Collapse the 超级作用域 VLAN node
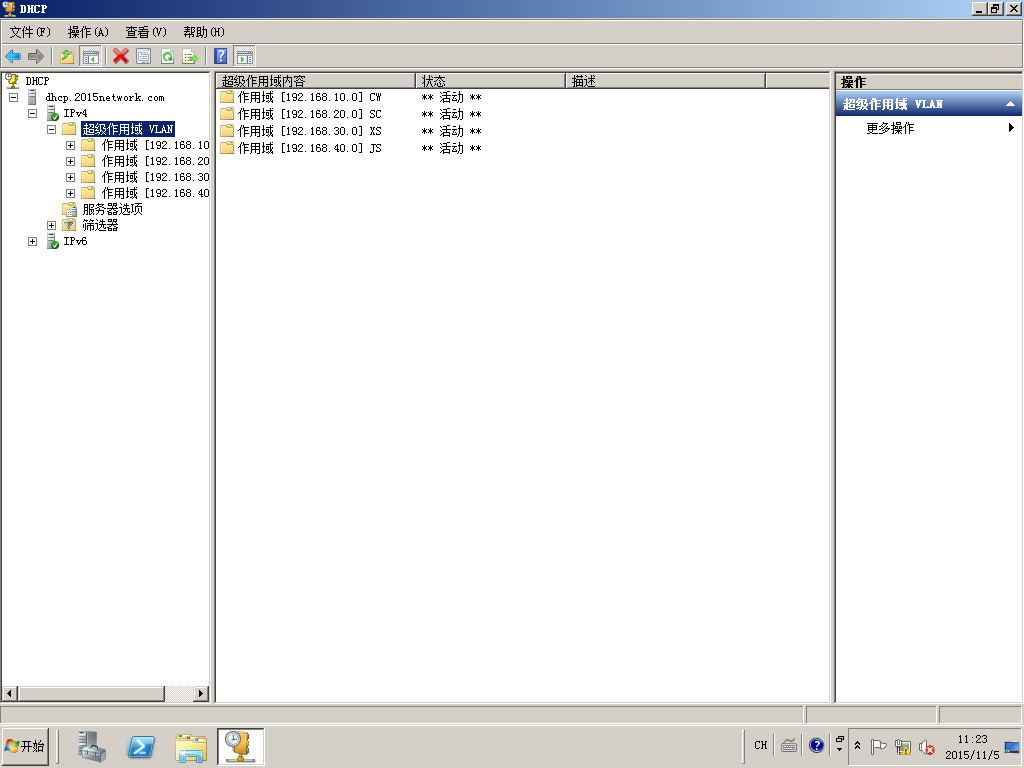The height and width of the screenshot is (768, 1024). point(52,129)
